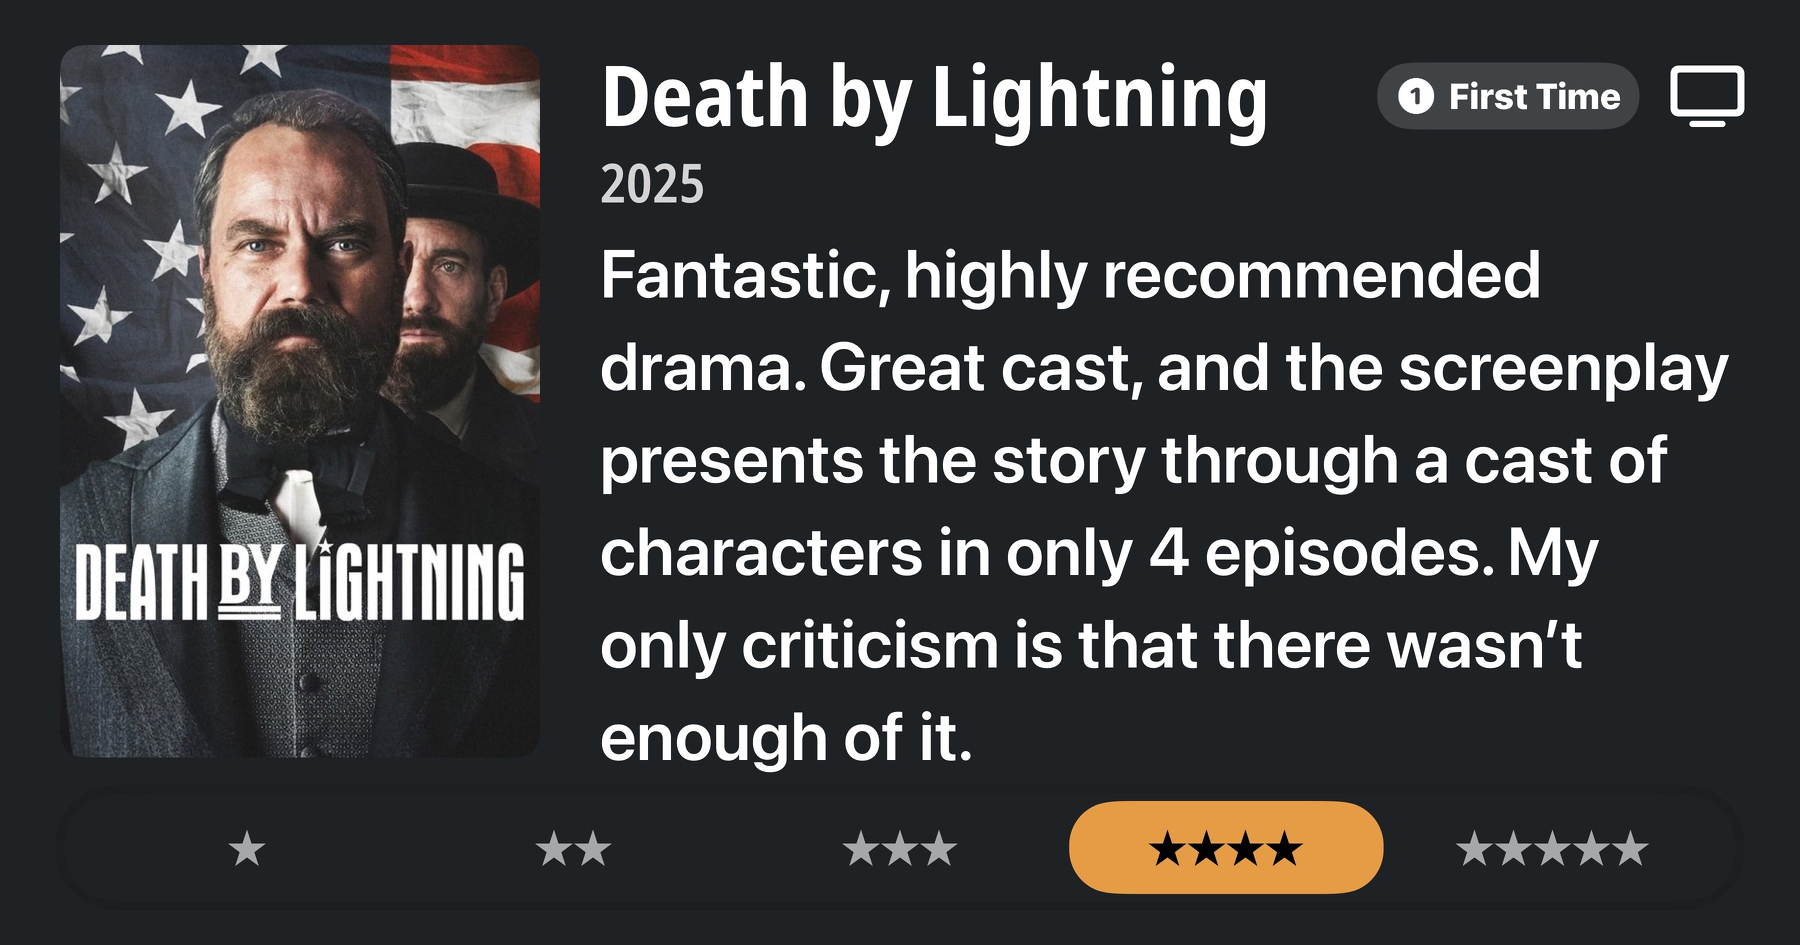Viewport: 1800px width, 945px height.
Task: Rate the show five stars
Action: 1551,850
